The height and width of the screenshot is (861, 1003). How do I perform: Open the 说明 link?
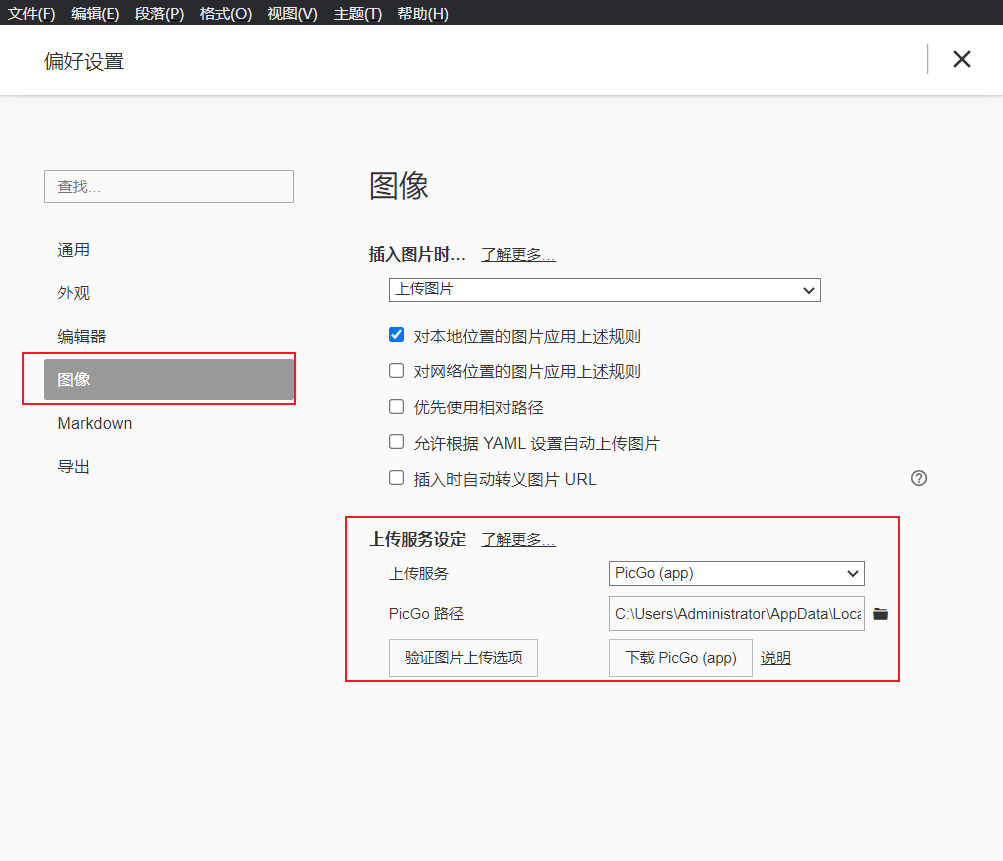tap(775, 658)
